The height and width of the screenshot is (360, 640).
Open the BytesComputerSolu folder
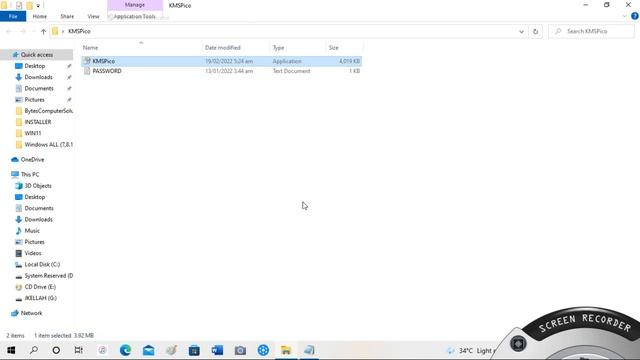[x=48, y=111]
